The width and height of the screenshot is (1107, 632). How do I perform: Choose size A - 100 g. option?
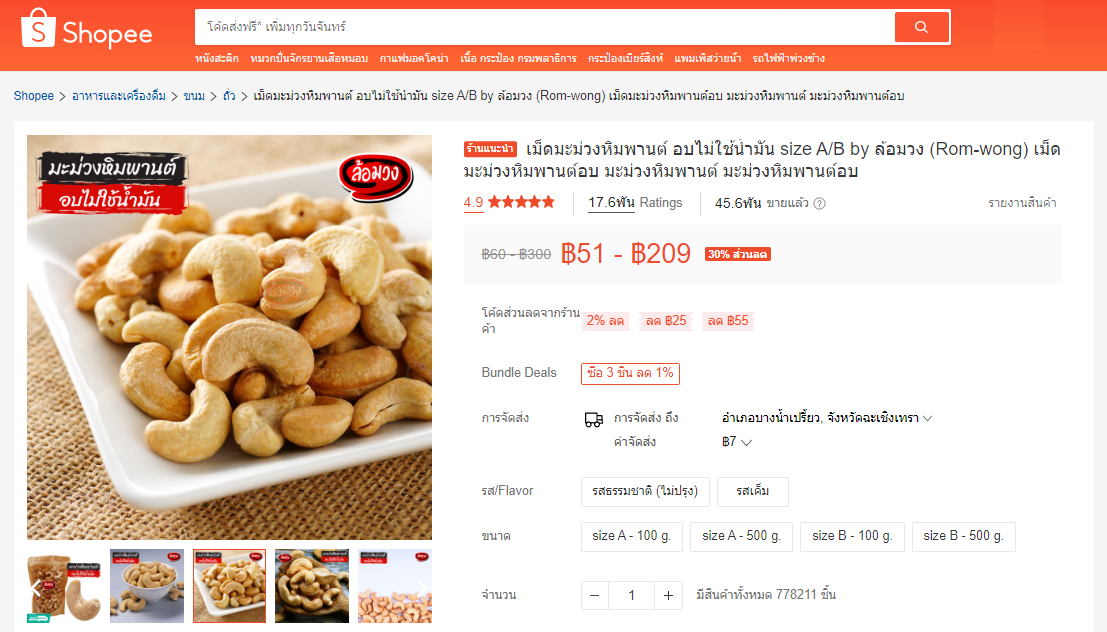click(x=632, y=537)
